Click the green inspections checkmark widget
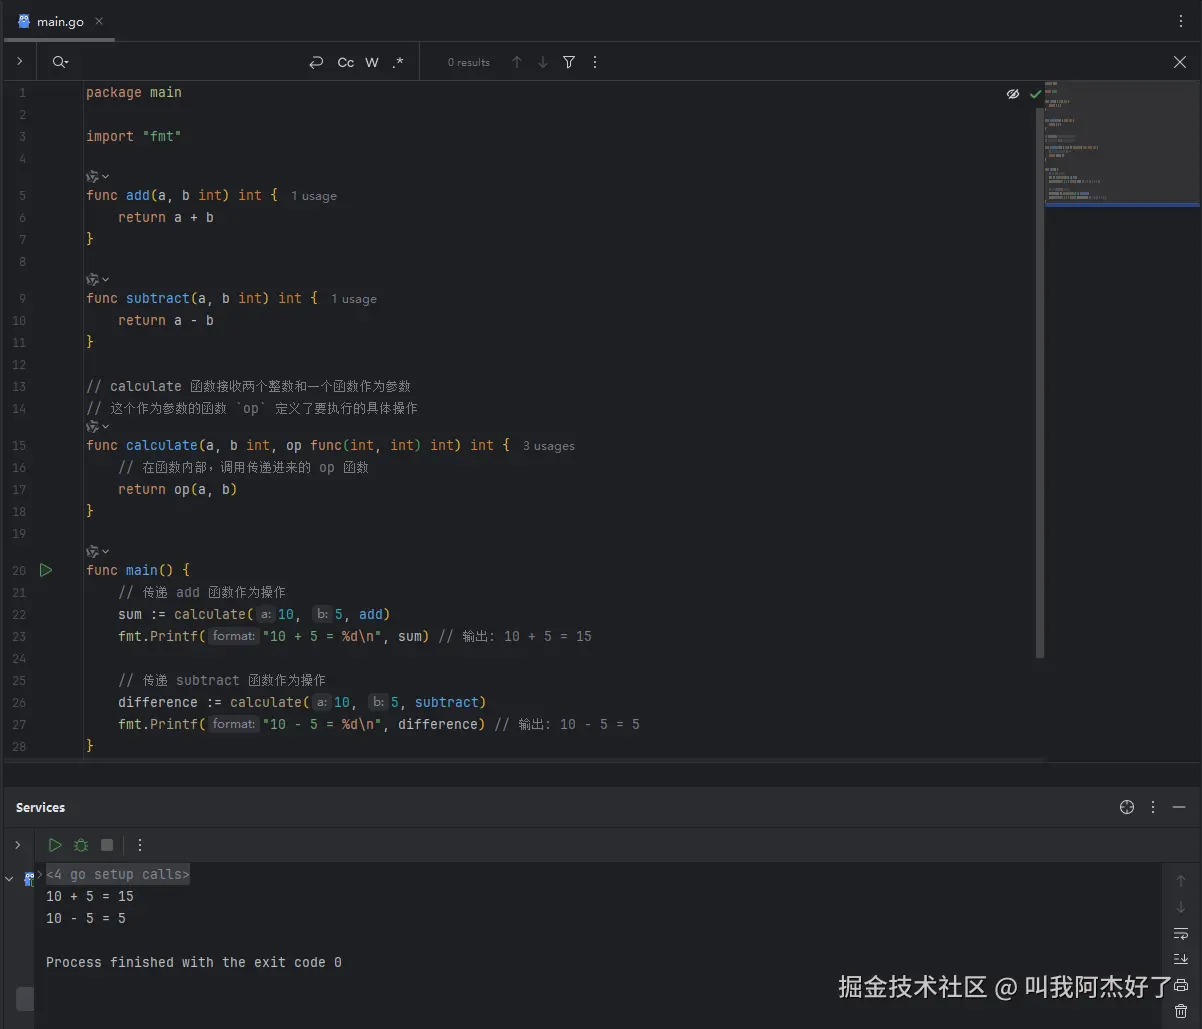The width and height of the screenshot is (1202, 1029). 1035,94
